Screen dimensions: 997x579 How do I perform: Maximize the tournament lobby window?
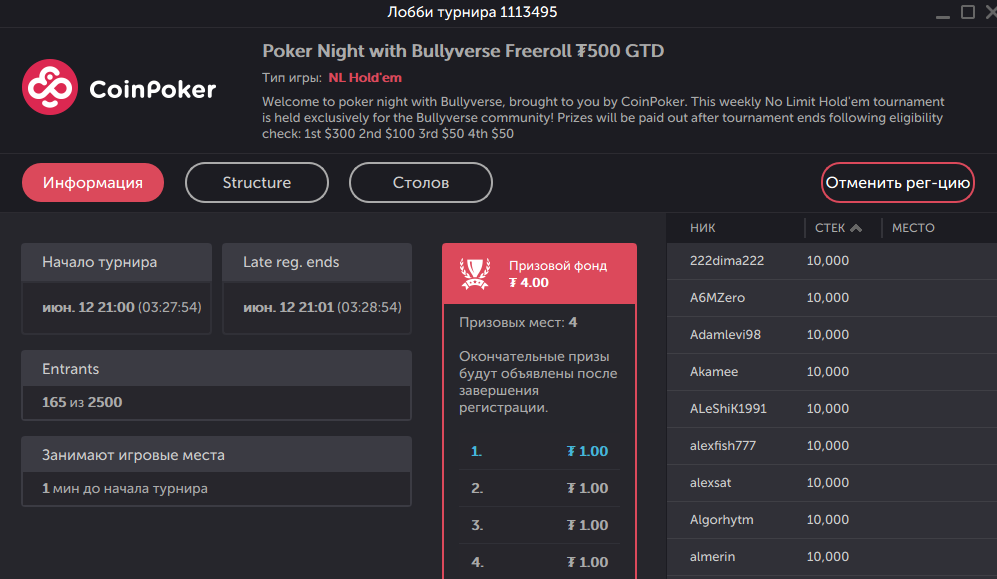(968, 12)
